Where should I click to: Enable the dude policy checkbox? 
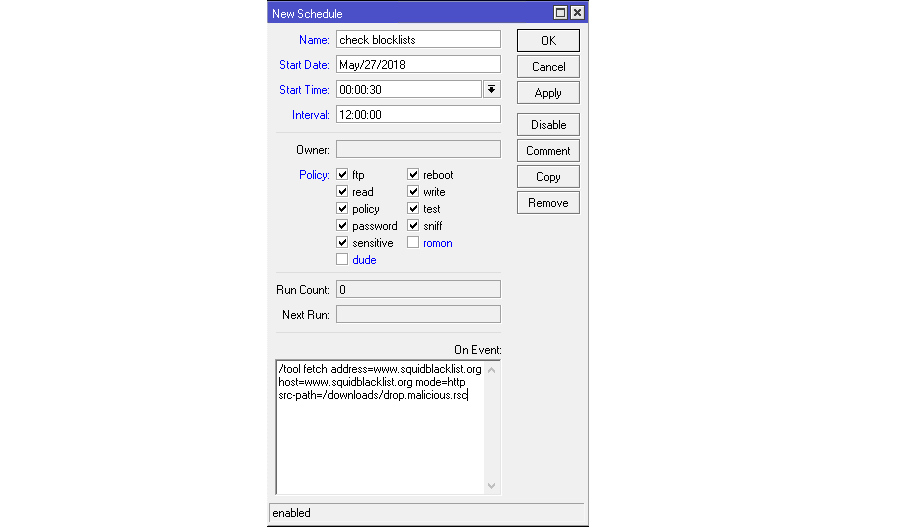[x=342, y=259]
